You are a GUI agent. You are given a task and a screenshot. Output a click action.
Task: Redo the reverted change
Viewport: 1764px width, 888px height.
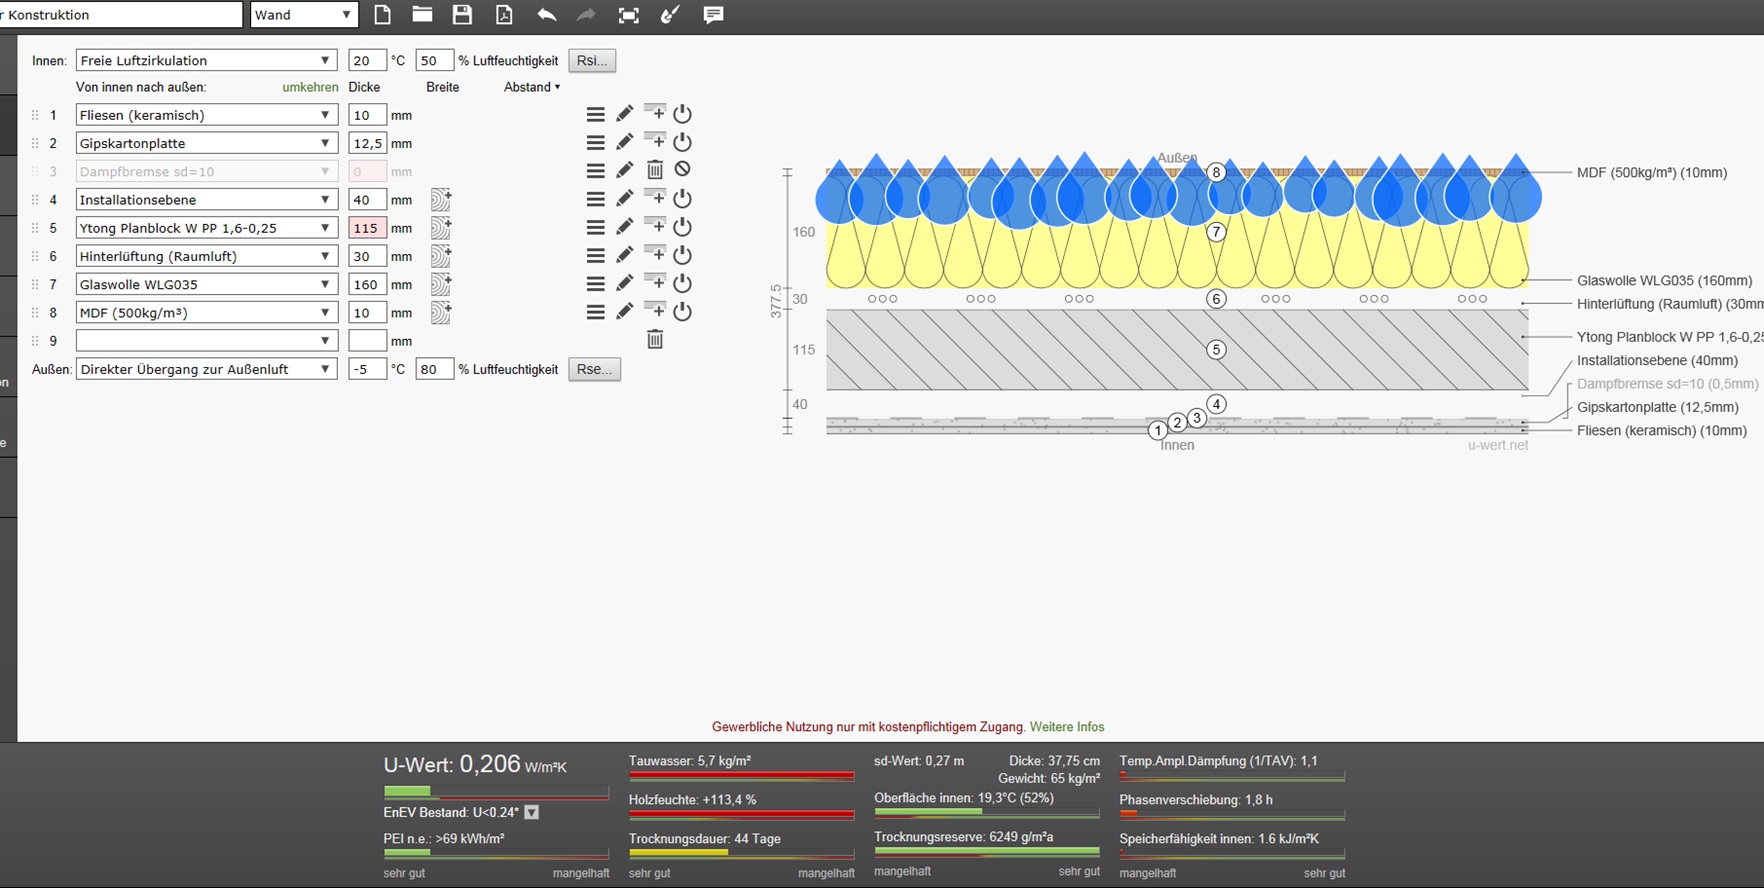coord(586,15)
